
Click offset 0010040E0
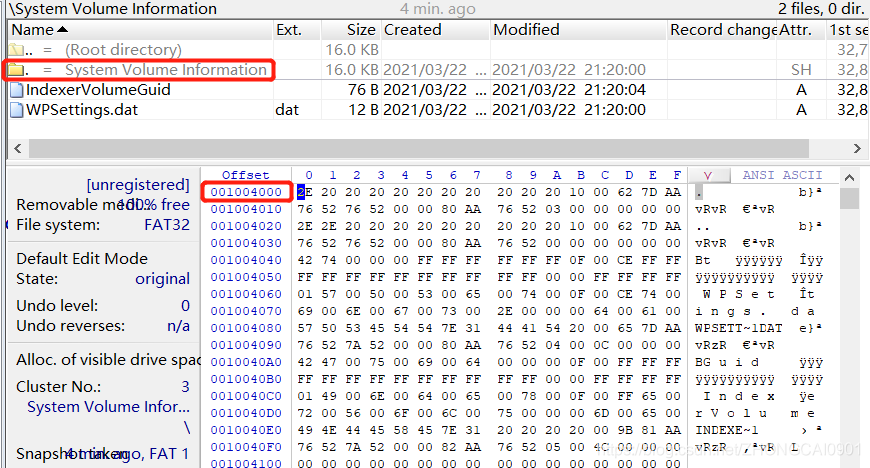pyautogui.click(x=246, y=430)
